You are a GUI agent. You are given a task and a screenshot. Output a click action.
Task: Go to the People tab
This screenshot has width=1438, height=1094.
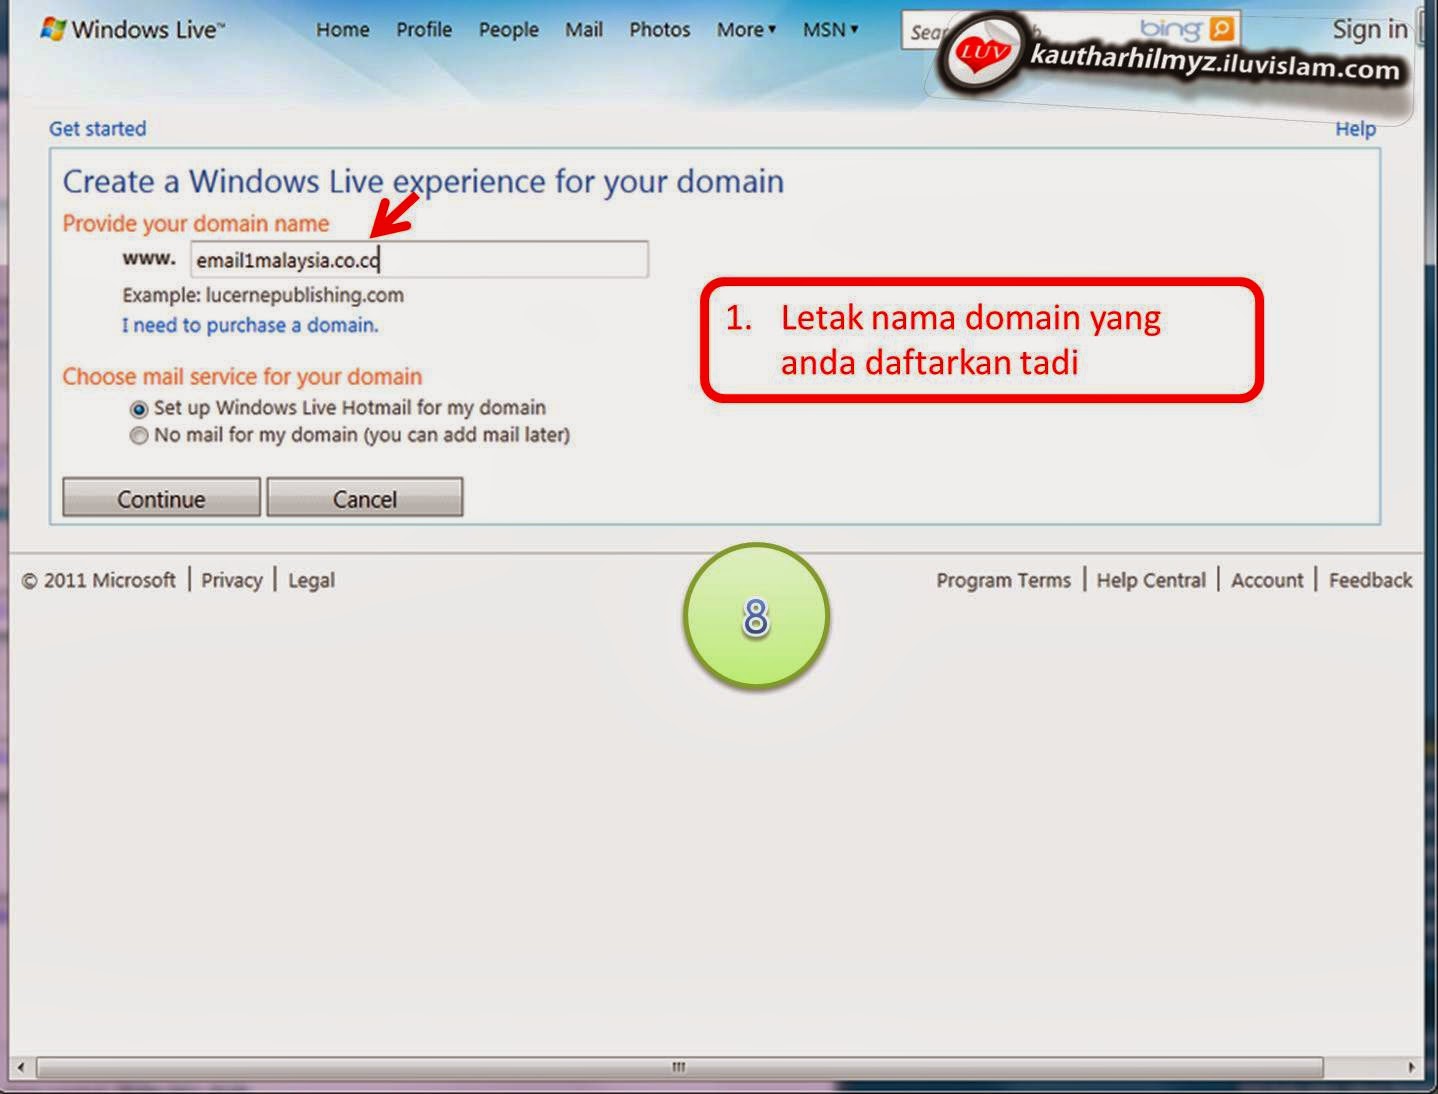[508, 30]
